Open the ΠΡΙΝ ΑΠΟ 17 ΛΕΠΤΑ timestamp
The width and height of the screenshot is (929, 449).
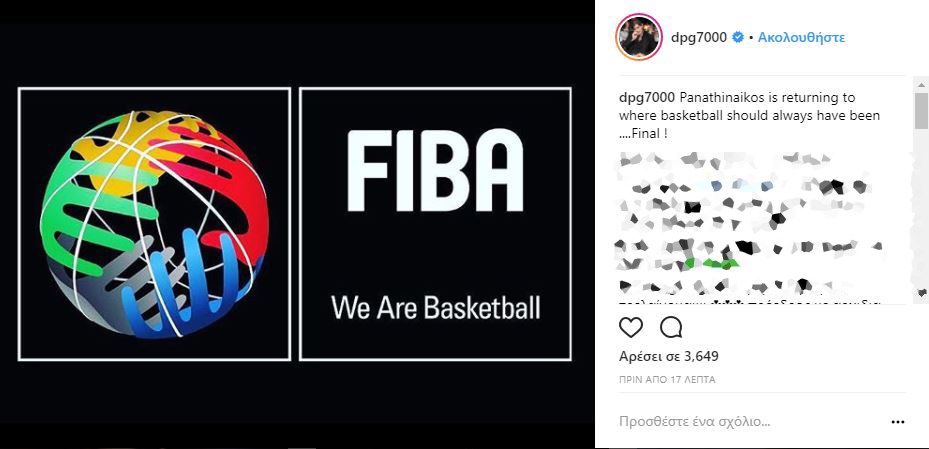click(x=667, y=380)
